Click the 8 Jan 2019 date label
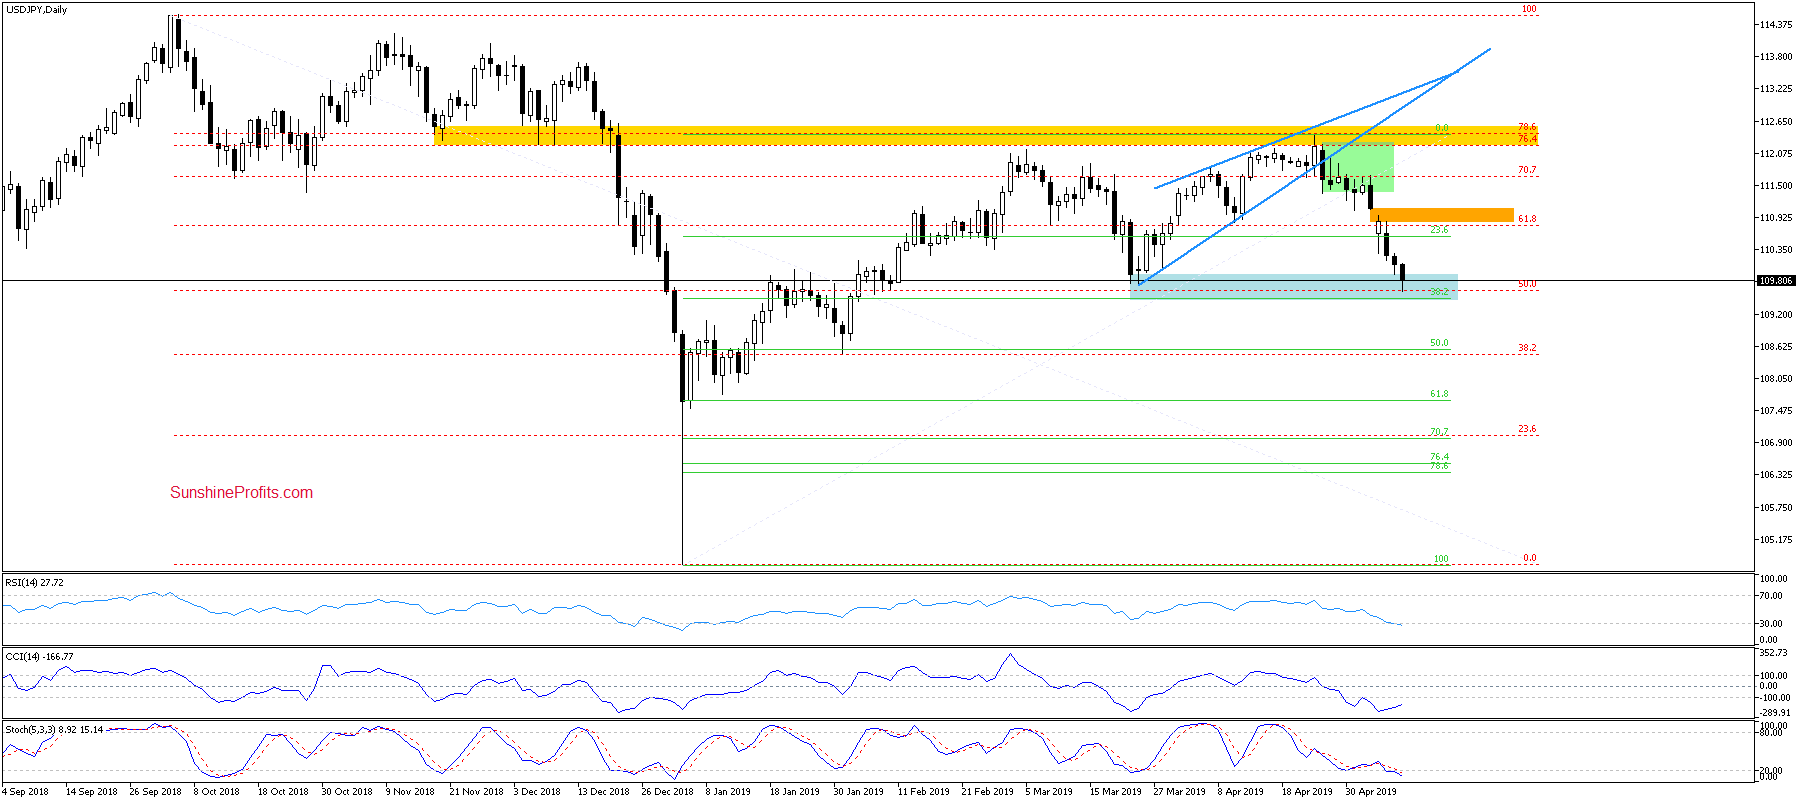Screen dimensions: 1807x803 728,792
